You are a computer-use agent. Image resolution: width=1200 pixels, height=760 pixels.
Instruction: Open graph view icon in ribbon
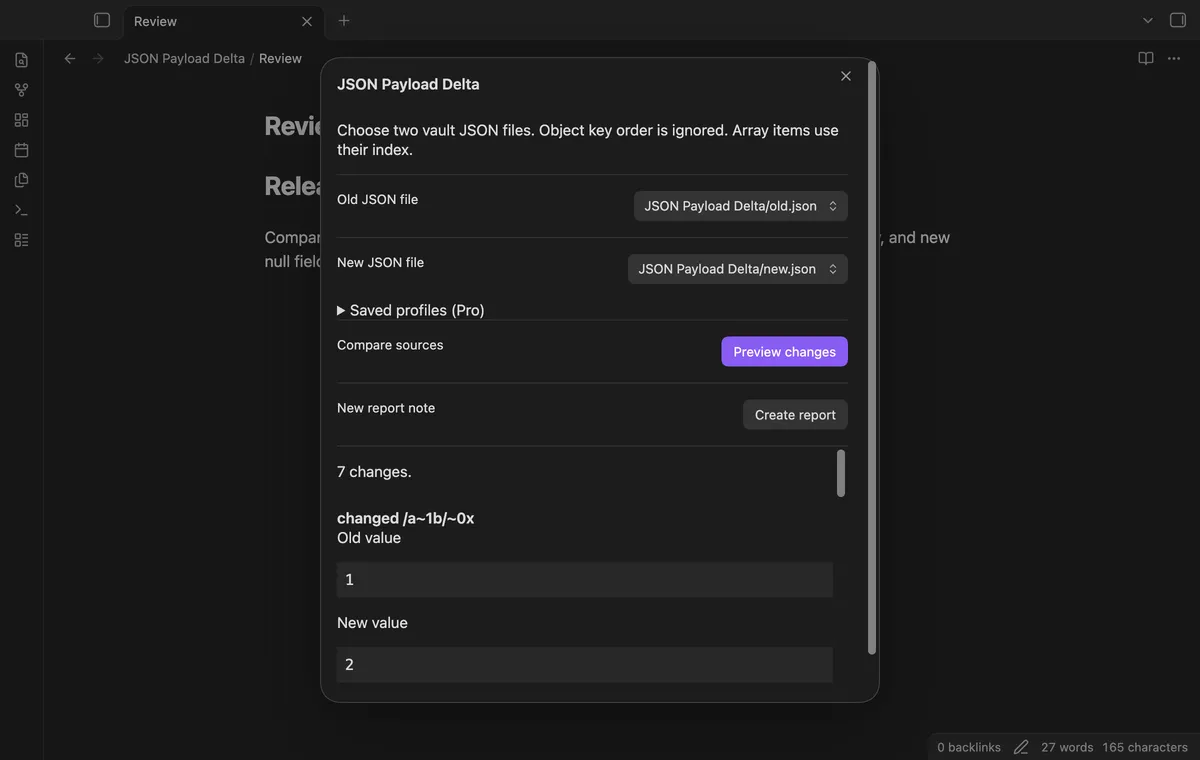(21, 90)
